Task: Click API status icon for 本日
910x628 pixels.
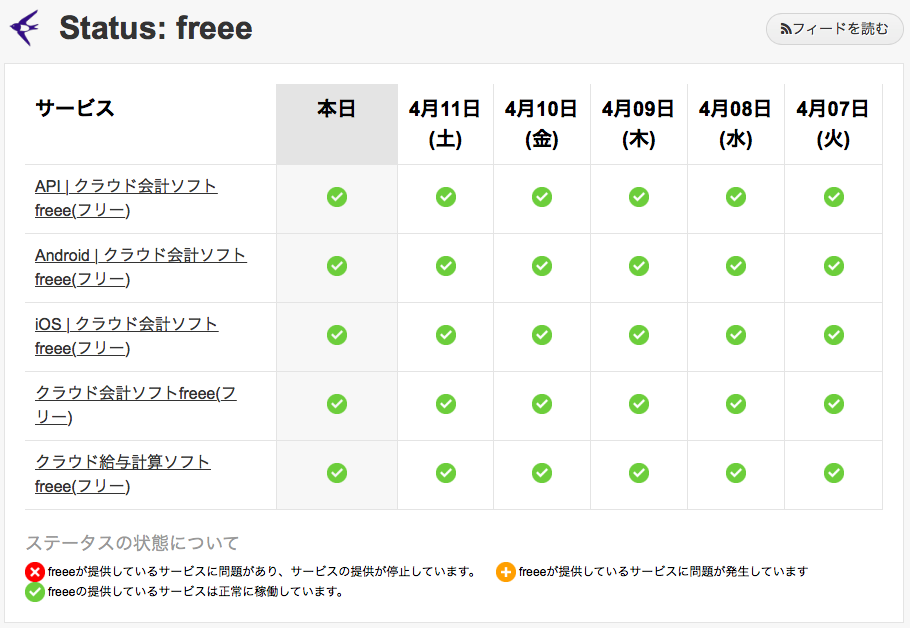Action: [x=337, y=197]
